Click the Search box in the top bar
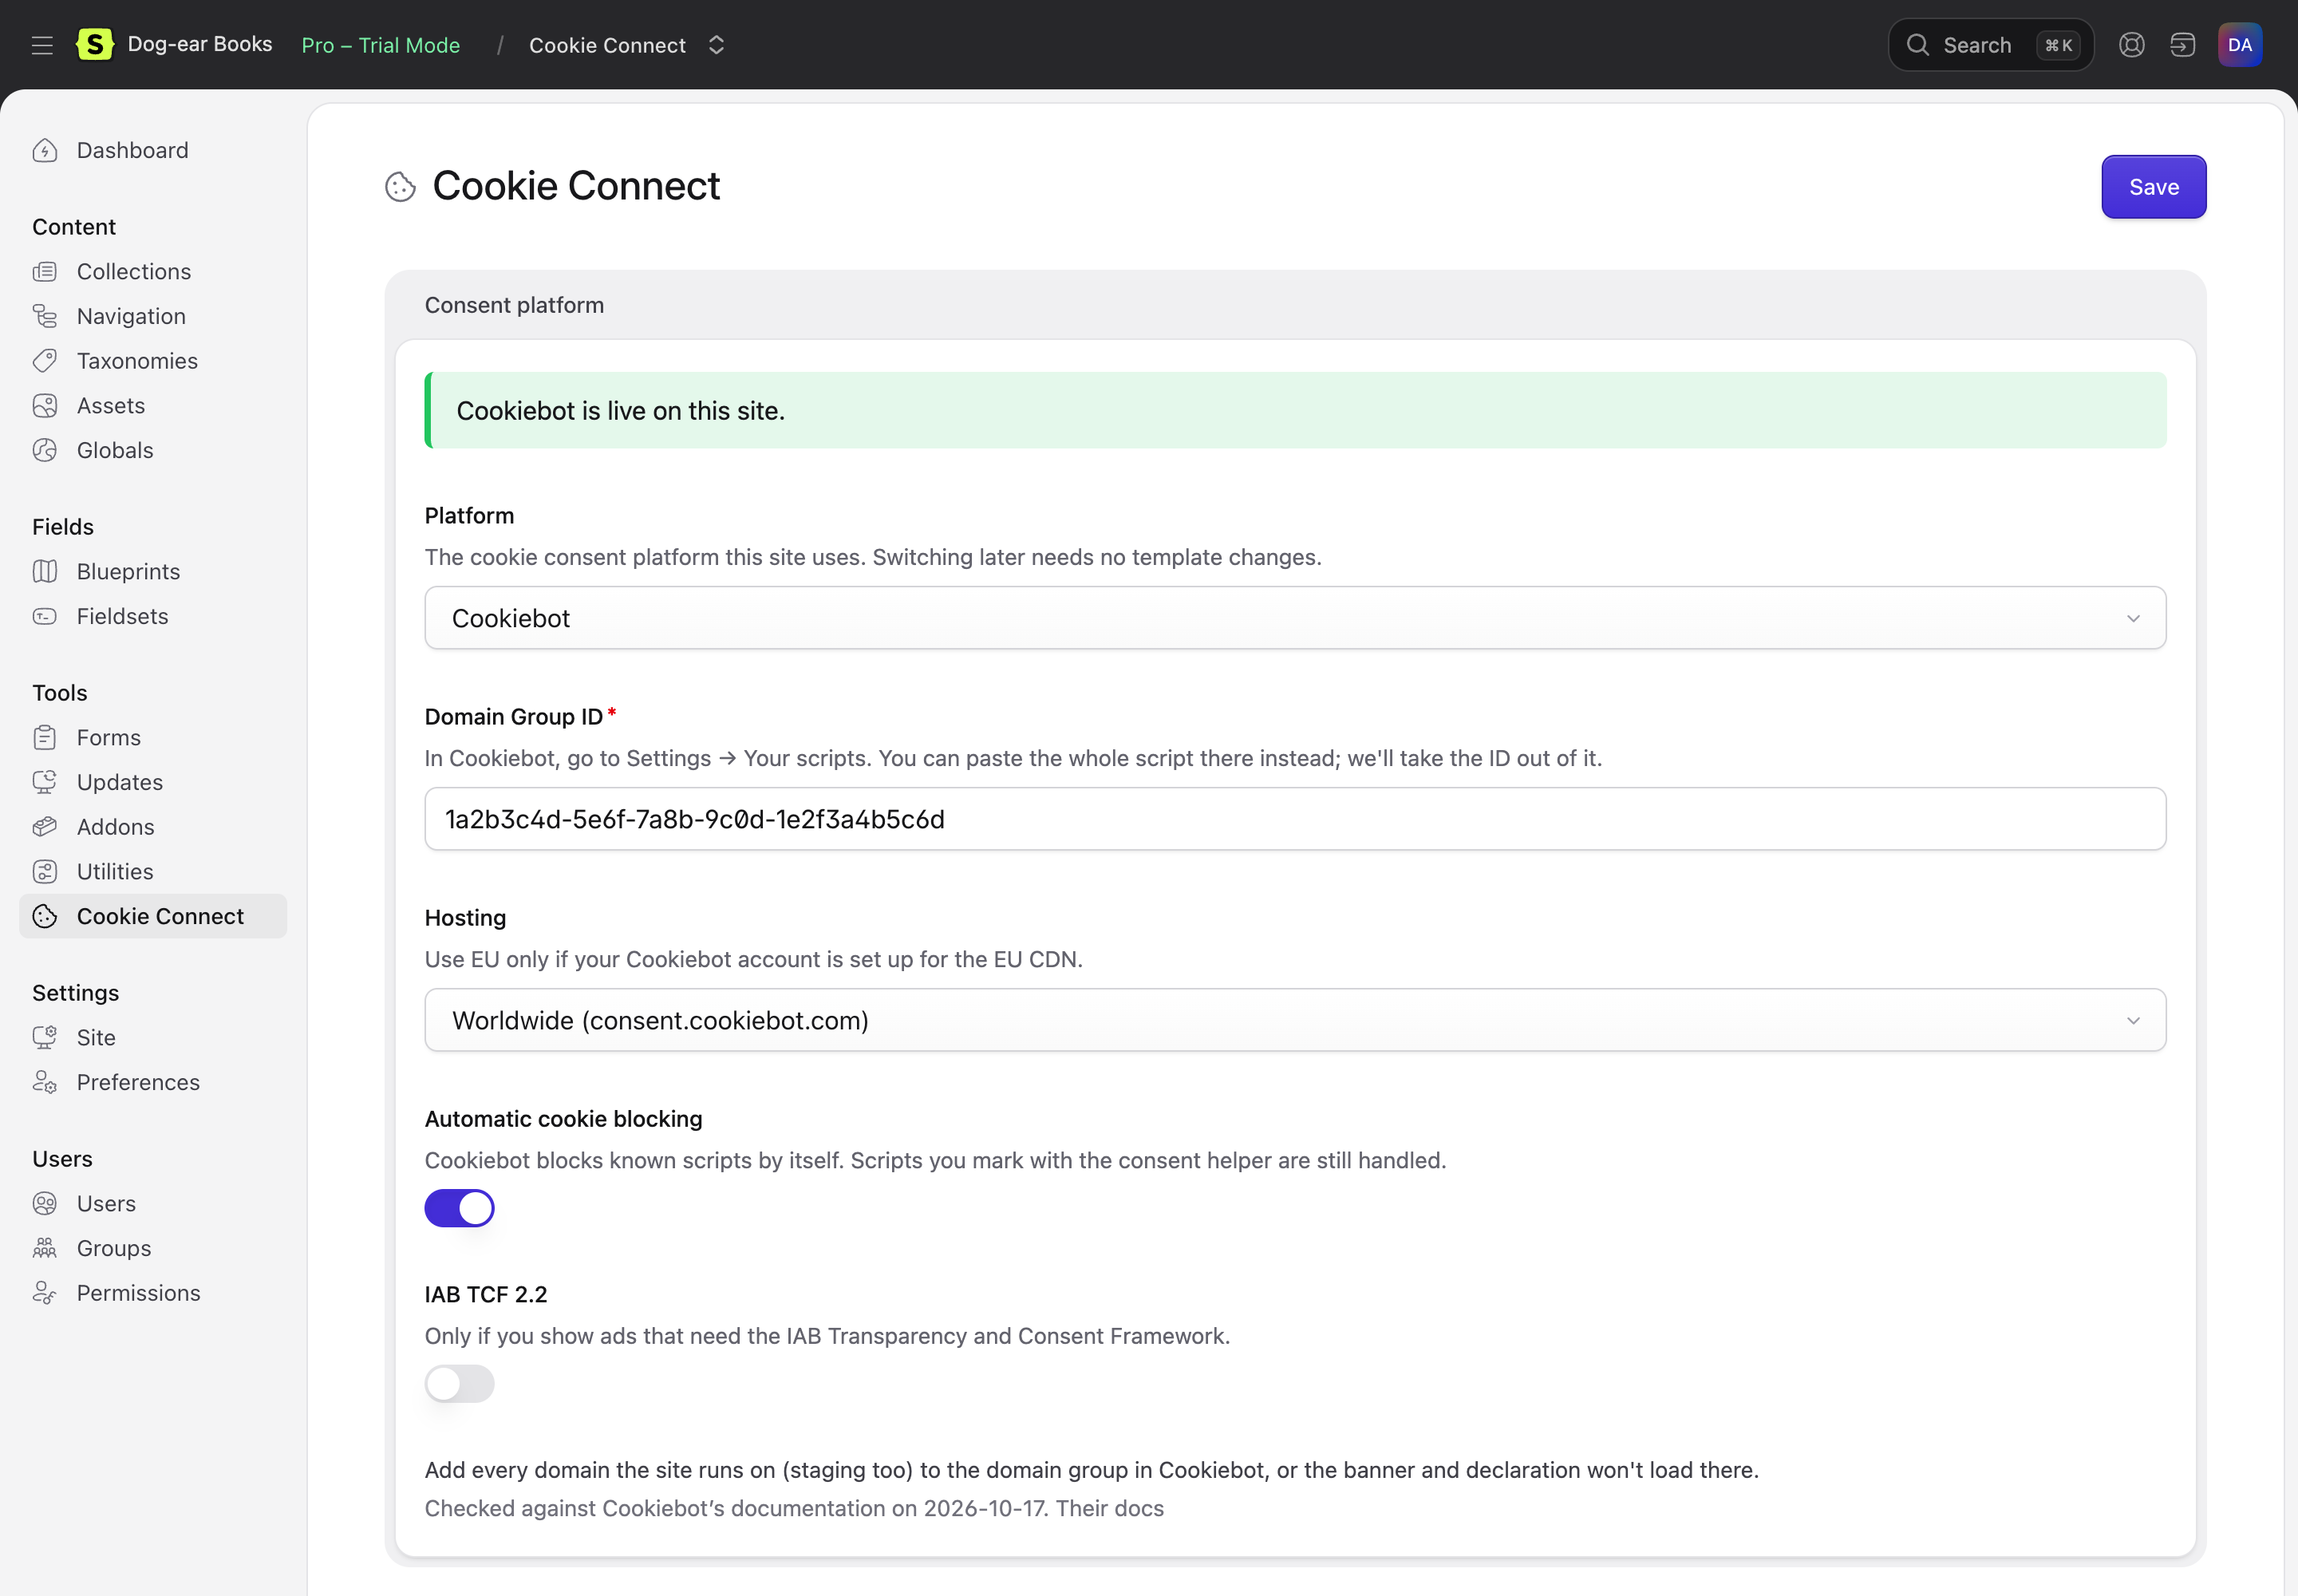The width and height of the screenshot is (2298, 1596). coord(1990,45)
